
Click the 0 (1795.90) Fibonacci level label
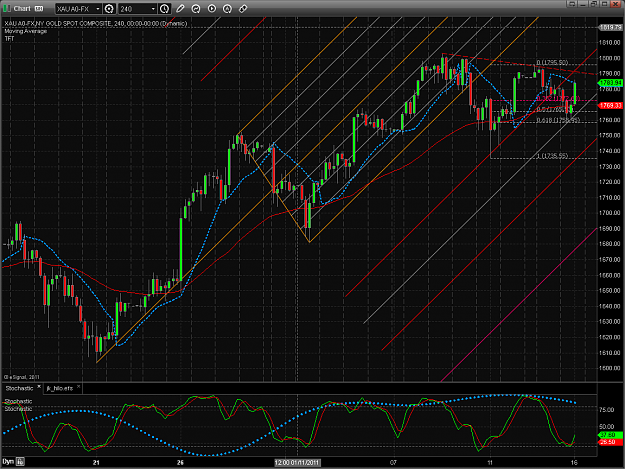[552, 63]
